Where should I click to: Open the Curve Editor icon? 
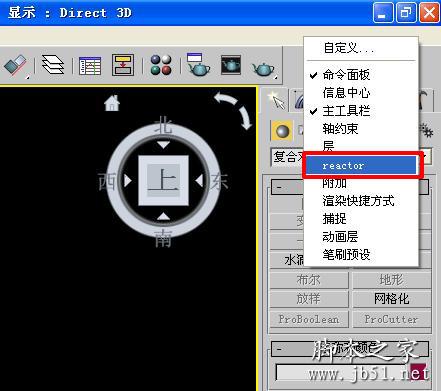(90, 65)
